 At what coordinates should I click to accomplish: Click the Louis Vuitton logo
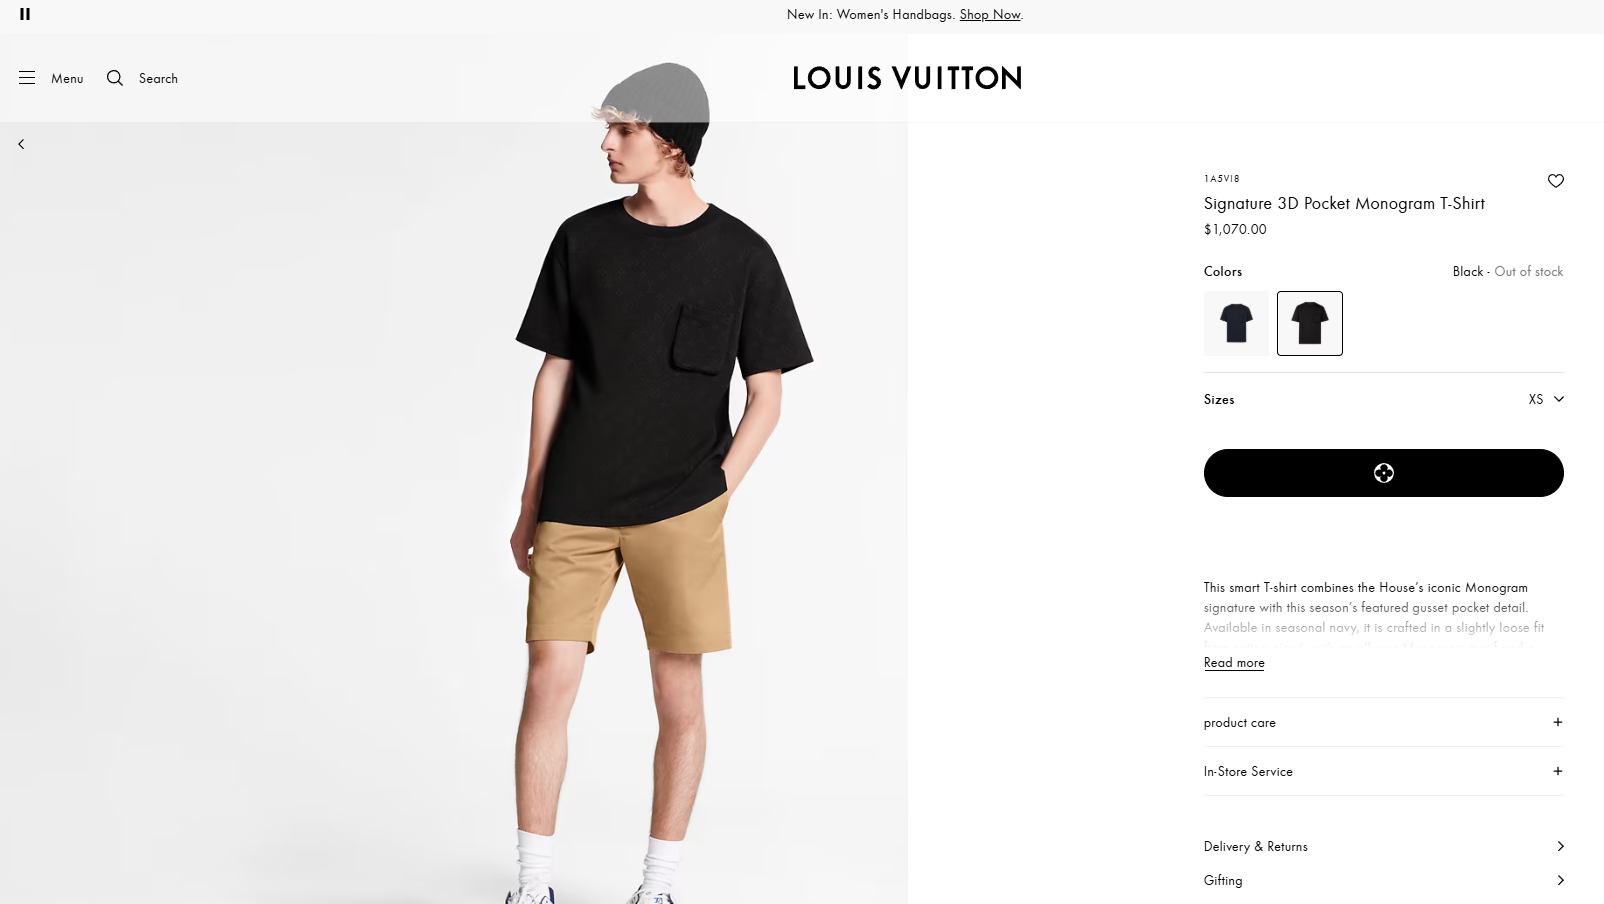pos(907,78)
